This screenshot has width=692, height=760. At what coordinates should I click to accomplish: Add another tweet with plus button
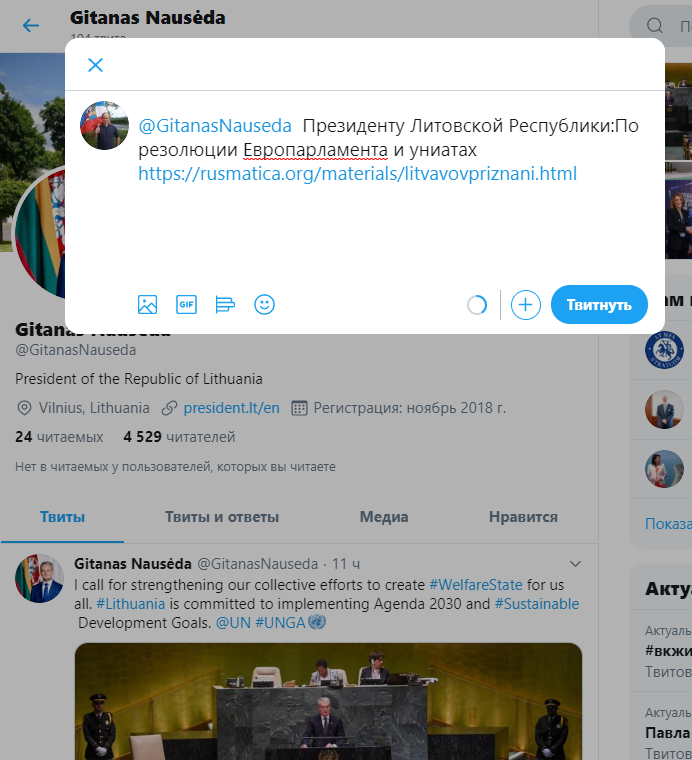pos(526,305)
